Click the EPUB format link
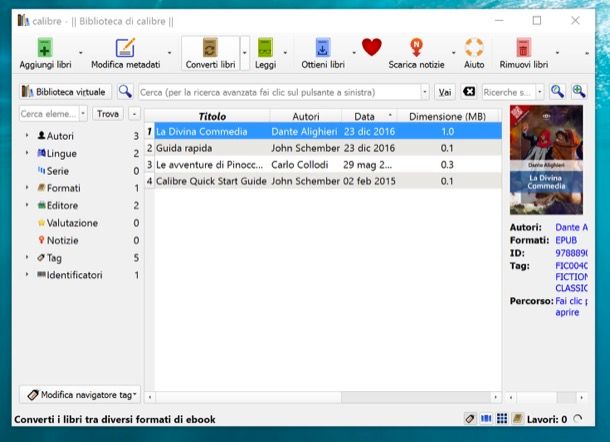 pos(566,240)
